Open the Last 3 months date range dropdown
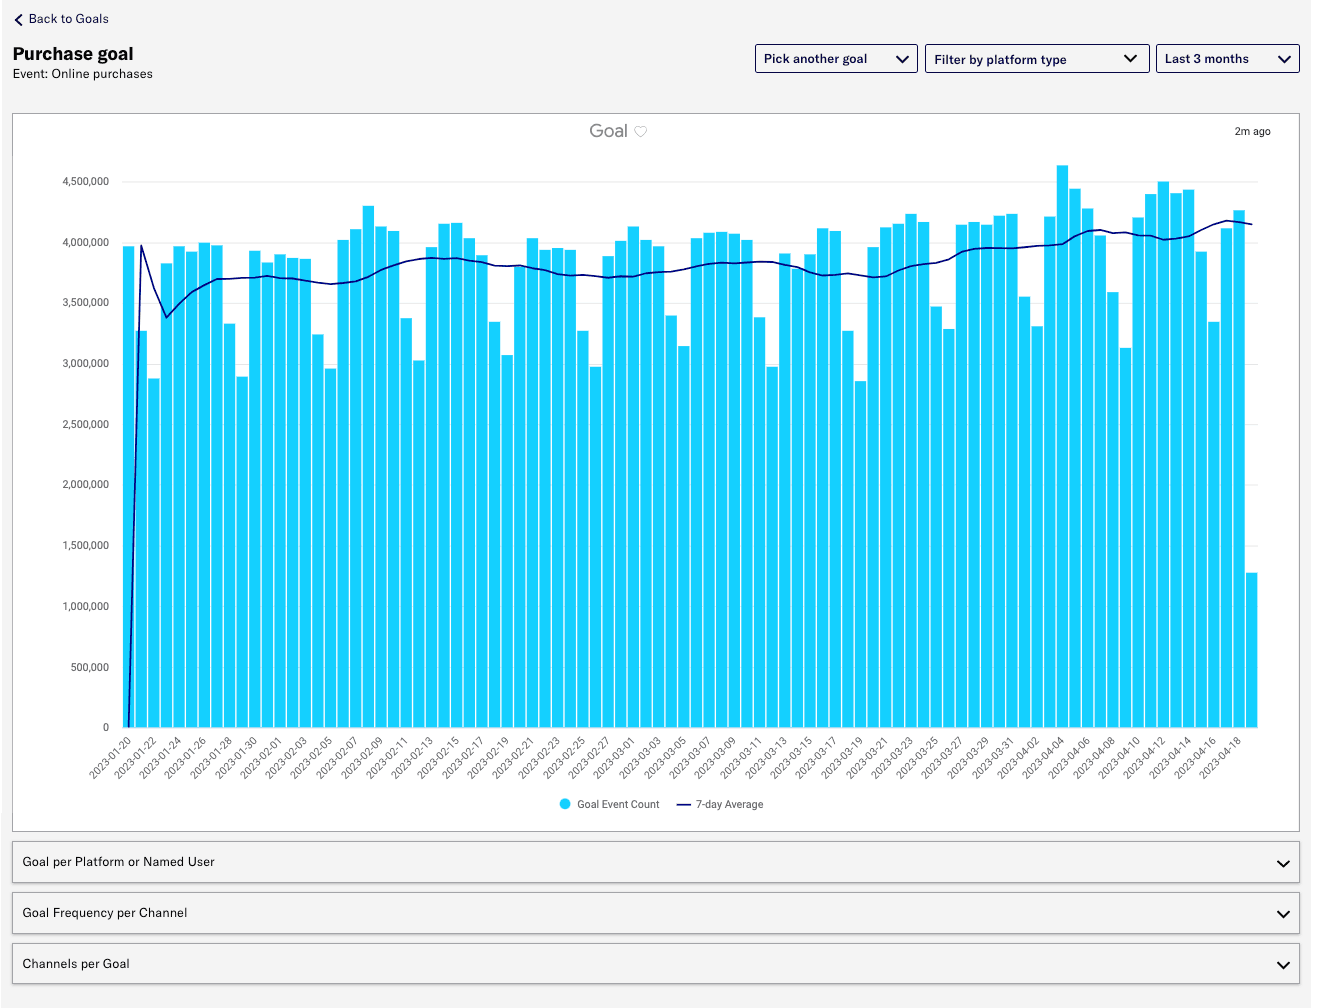 pos(1226,59)
